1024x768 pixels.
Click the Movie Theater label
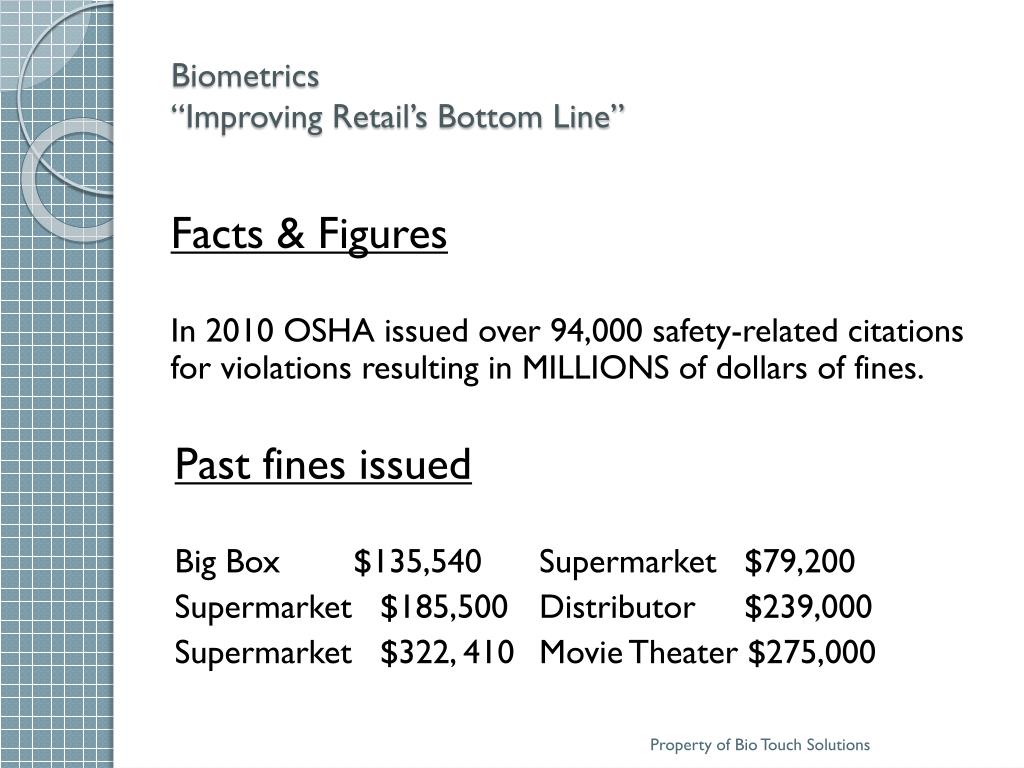point(638,653)
